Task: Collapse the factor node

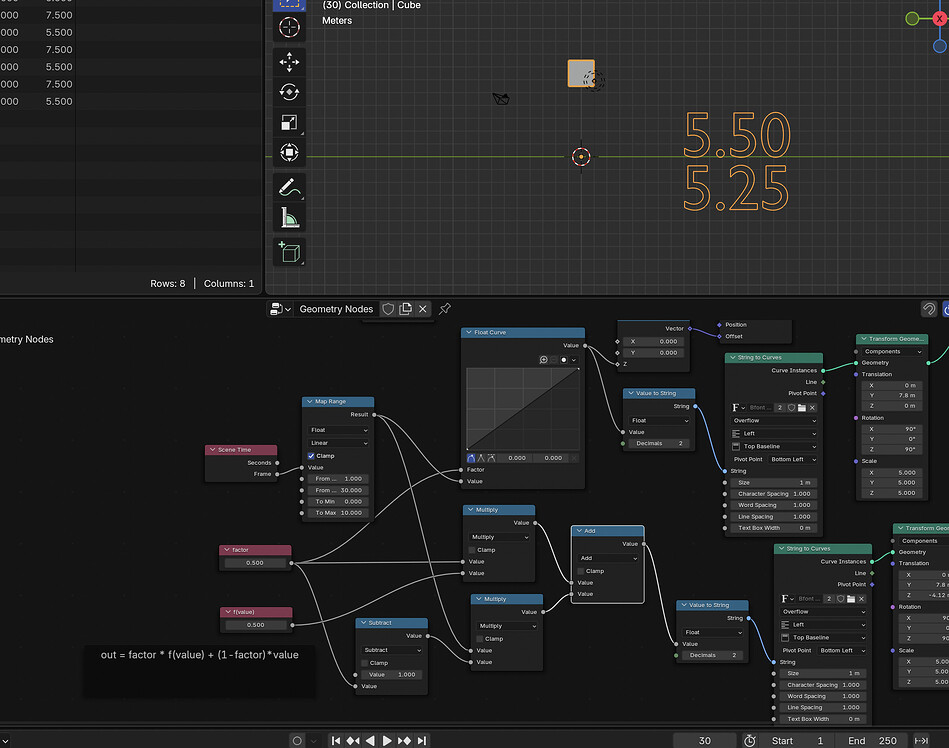Action: tap(227, 550)
